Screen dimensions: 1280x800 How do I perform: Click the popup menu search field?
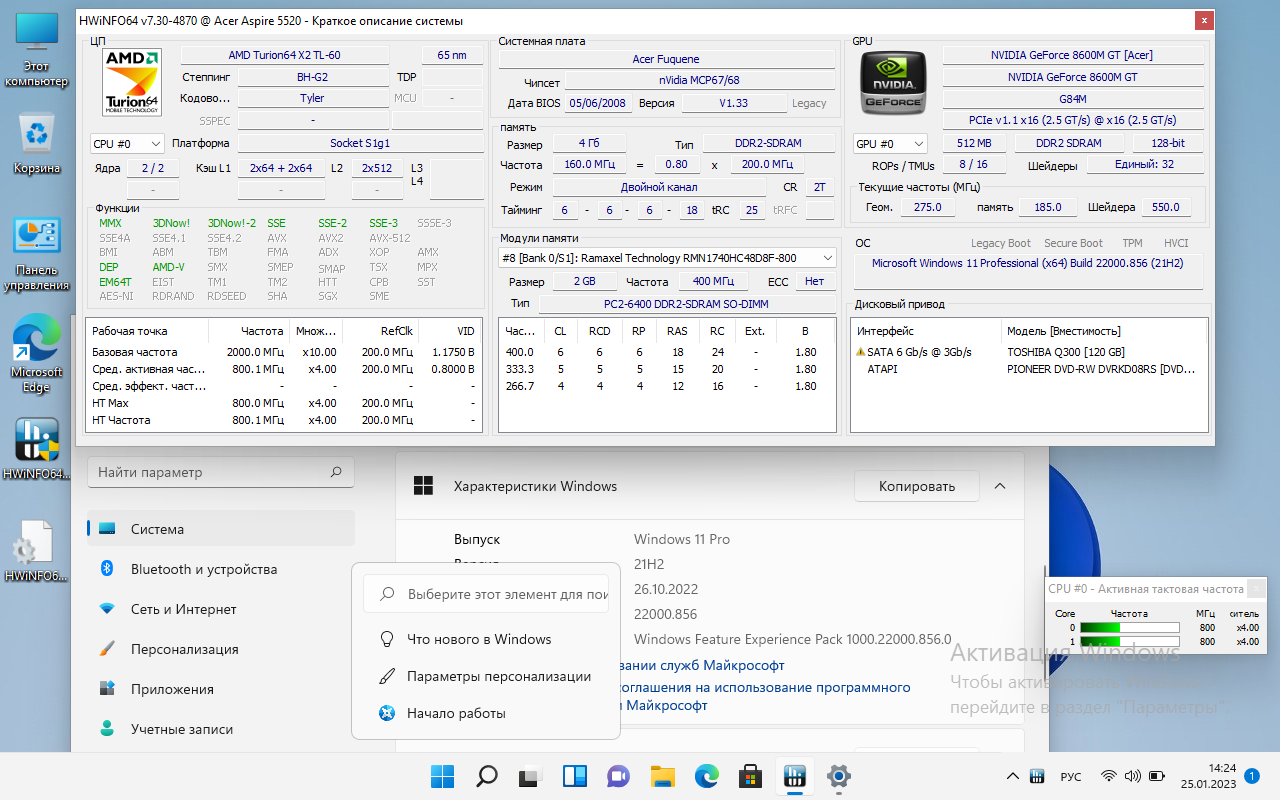pyautogui.click(x=486, y=594)
